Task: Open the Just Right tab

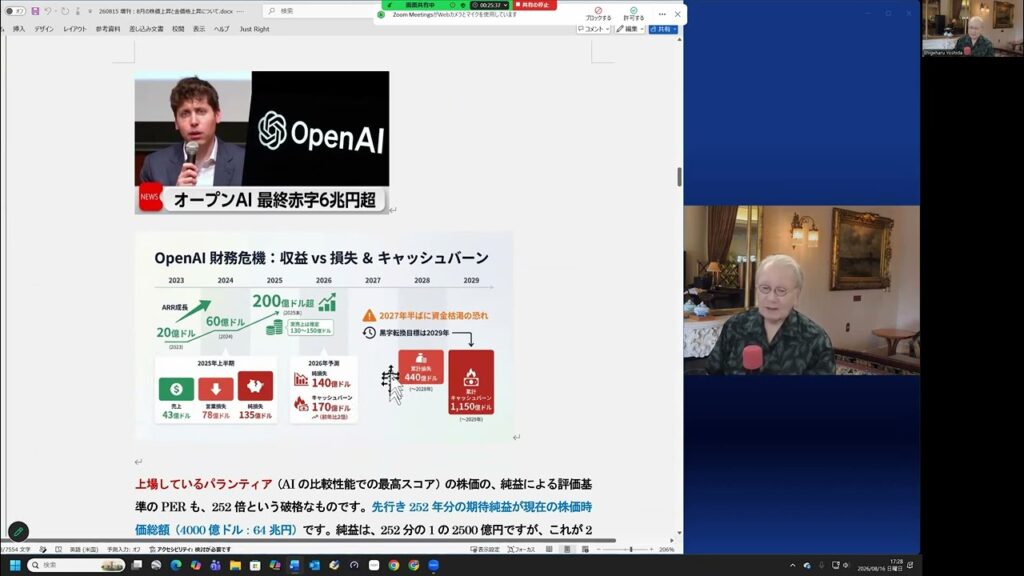Action: point(254,29)
